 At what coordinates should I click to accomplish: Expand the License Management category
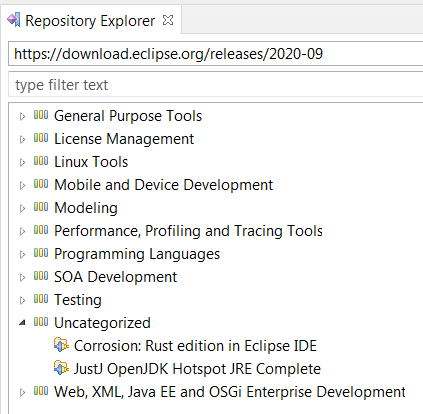(x=22, y=139)
